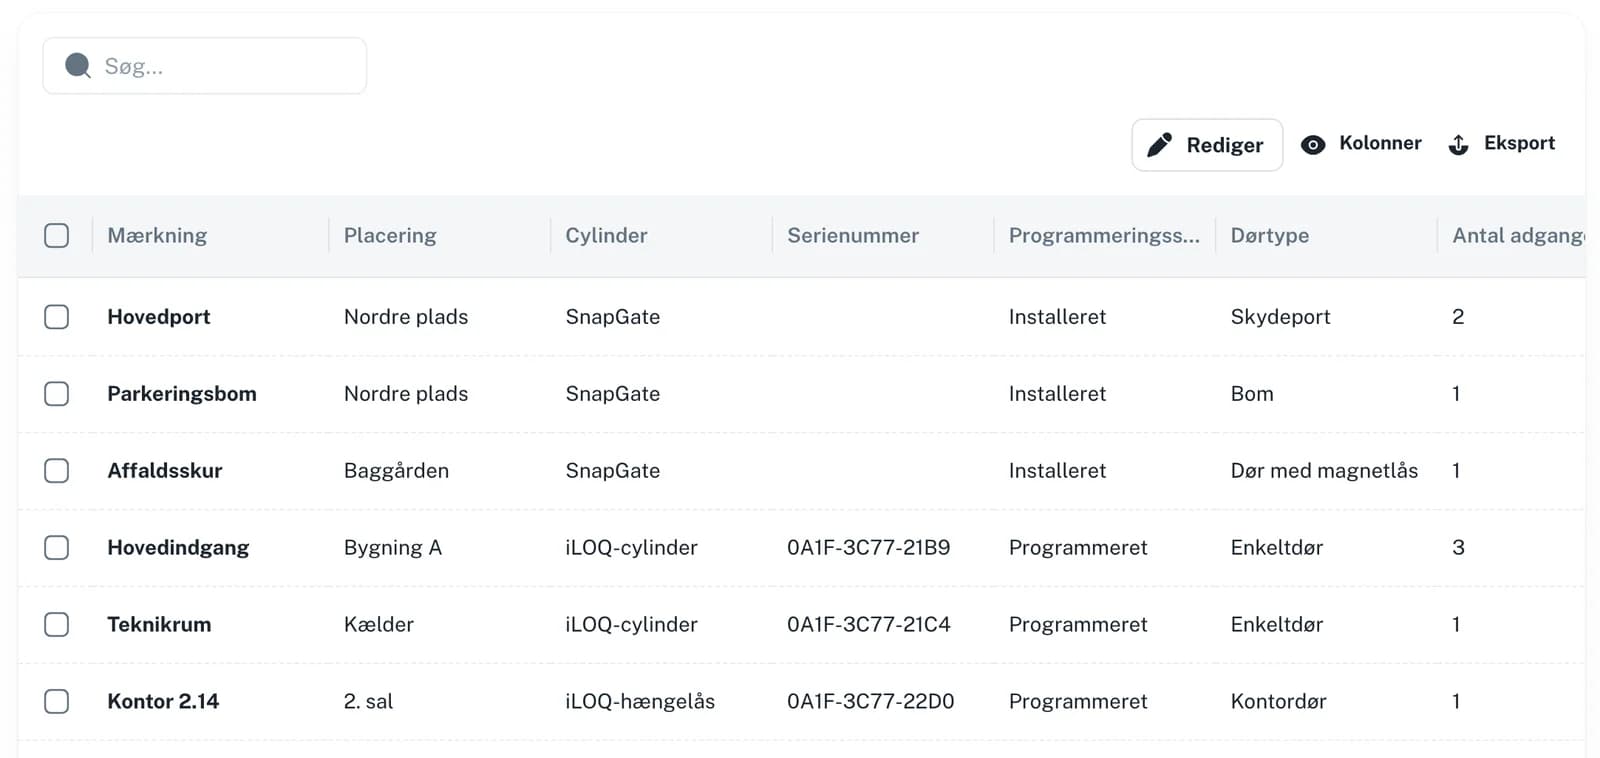Focus the Søg... search field
Image resolution: width=1600 pixels, height=758 pixels.
pos(205,66)
